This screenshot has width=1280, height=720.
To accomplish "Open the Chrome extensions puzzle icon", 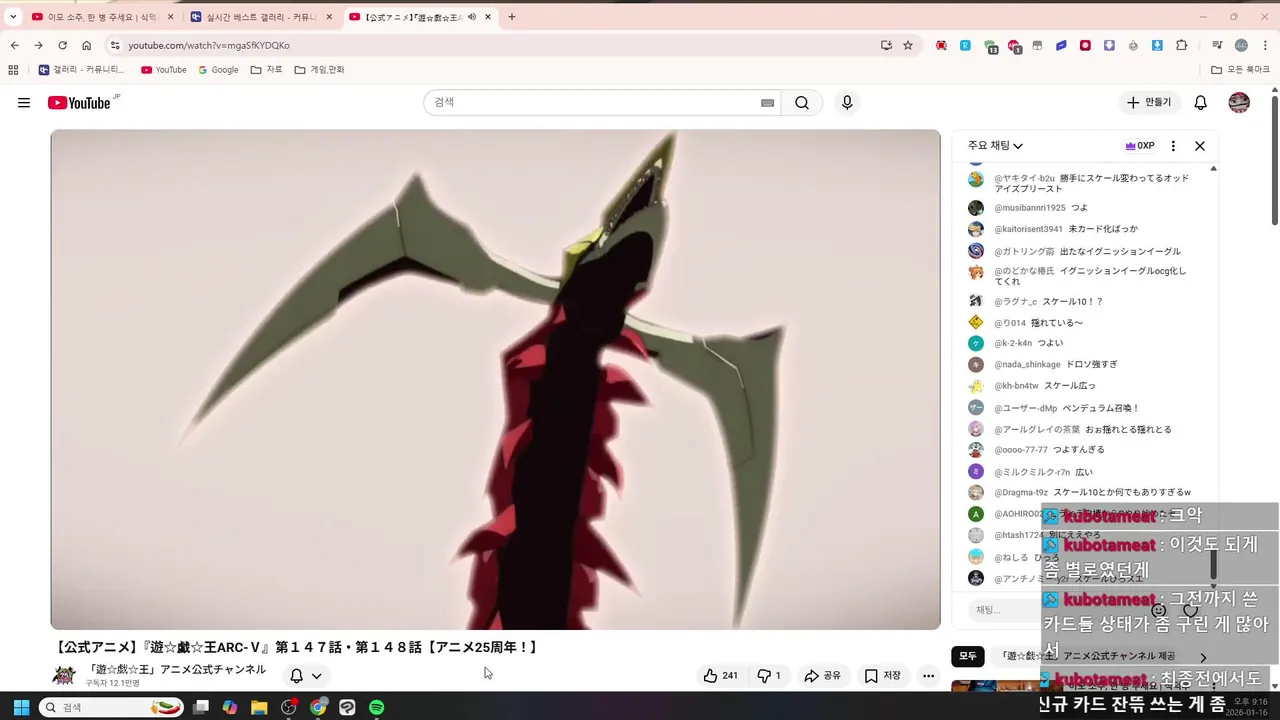I will pyautogui.click(x=1182, y=45).
